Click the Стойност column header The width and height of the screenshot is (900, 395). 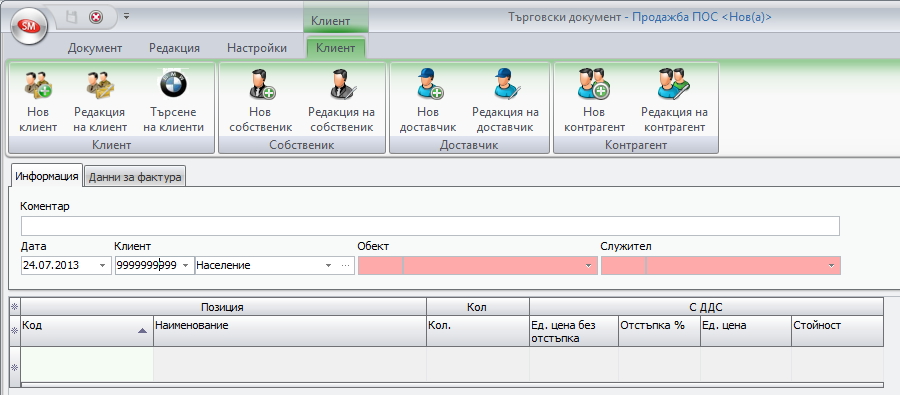point(837,331)
